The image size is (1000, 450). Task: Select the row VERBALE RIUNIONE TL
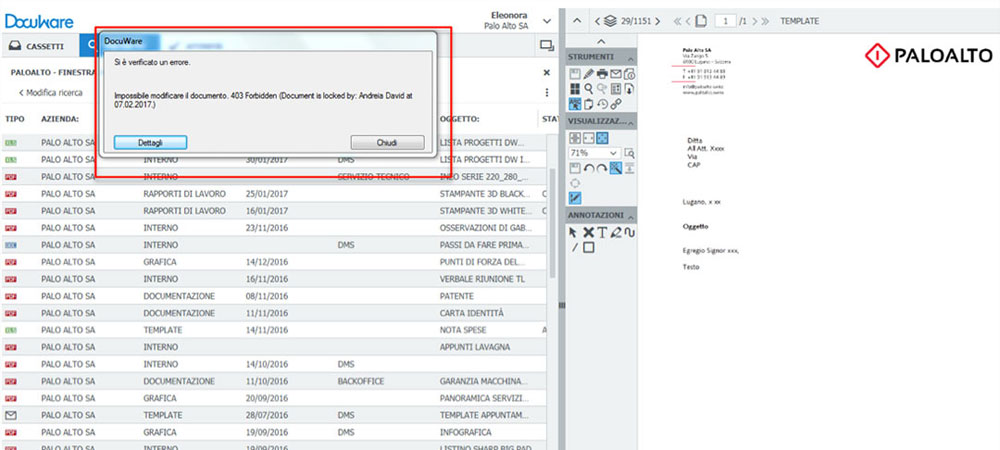point(274,279)
